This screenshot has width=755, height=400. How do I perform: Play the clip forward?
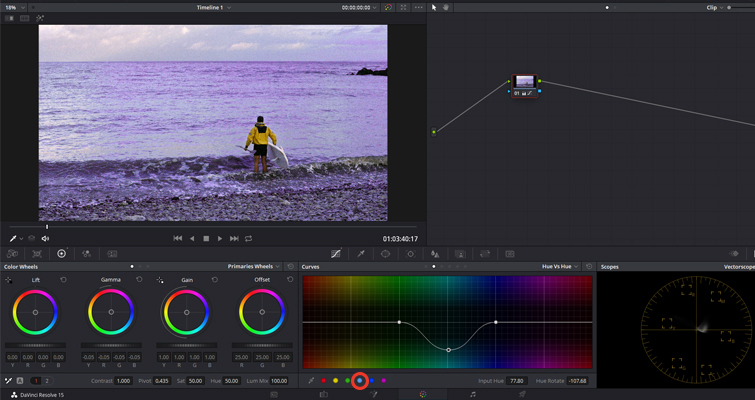pyautogui.click(x=220, y=239)
